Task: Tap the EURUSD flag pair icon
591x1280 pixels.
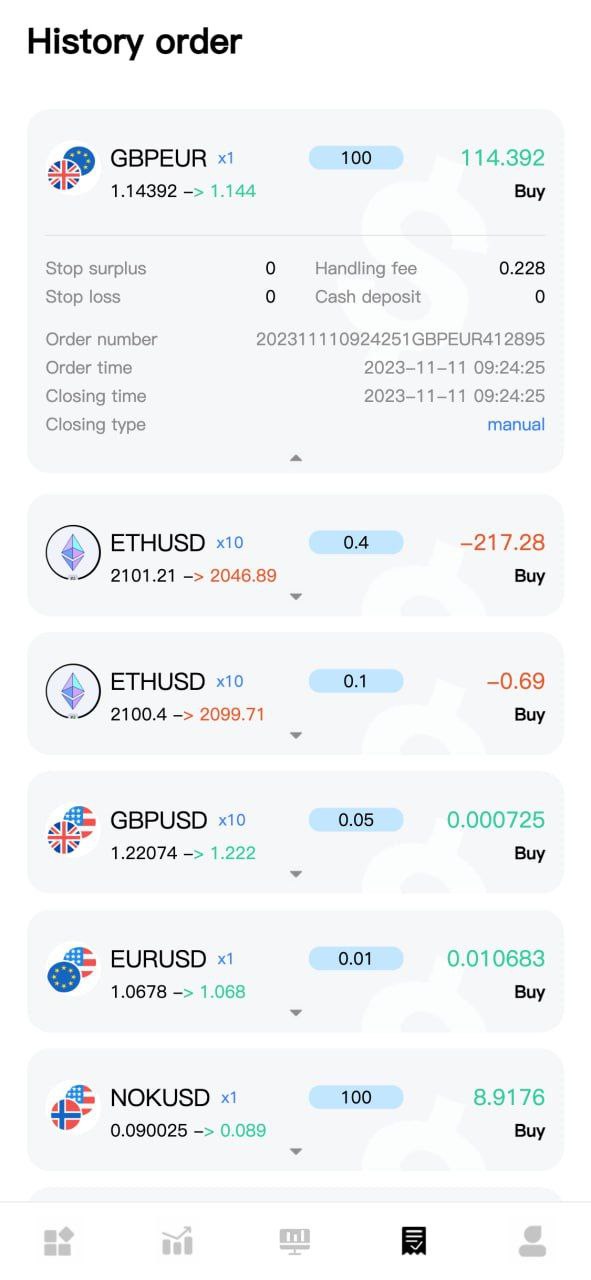Action: tap(72, 968)
